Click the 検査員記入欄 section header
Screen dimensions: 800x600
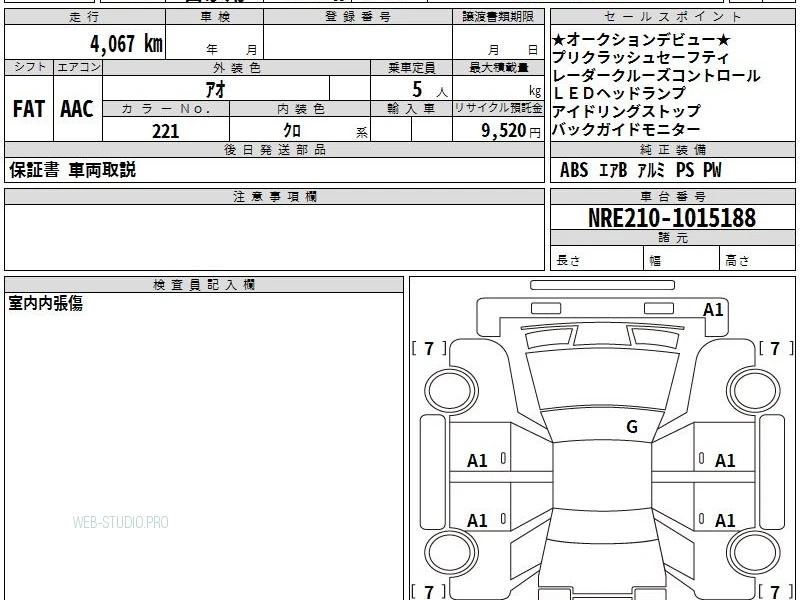click(203, 285)
